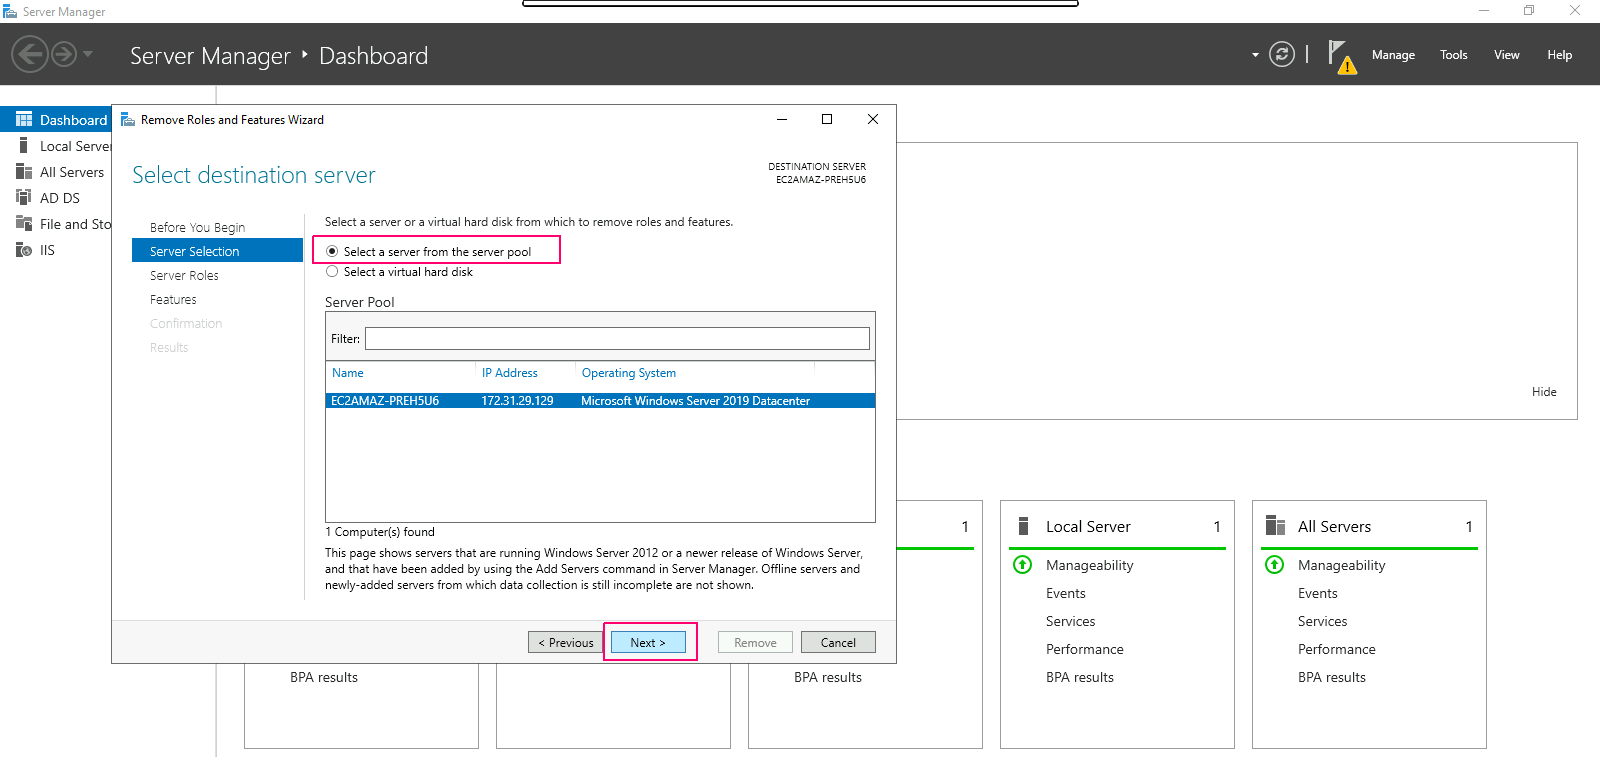The width and height of the screenshot is (1600, 757).
Task: Open Local Server tile title
Action: pos(1088,526)
